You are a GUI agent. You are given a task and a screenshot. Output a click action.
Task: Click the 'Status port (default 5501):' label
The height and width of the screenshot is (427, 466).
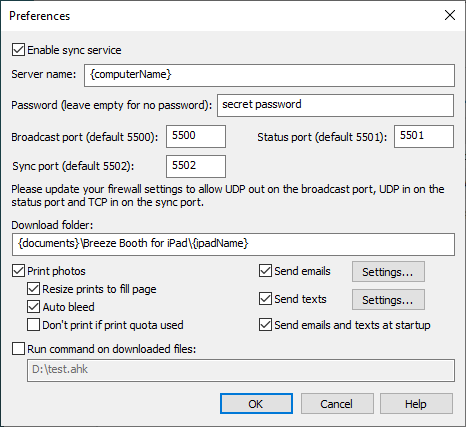click(322, 137)
